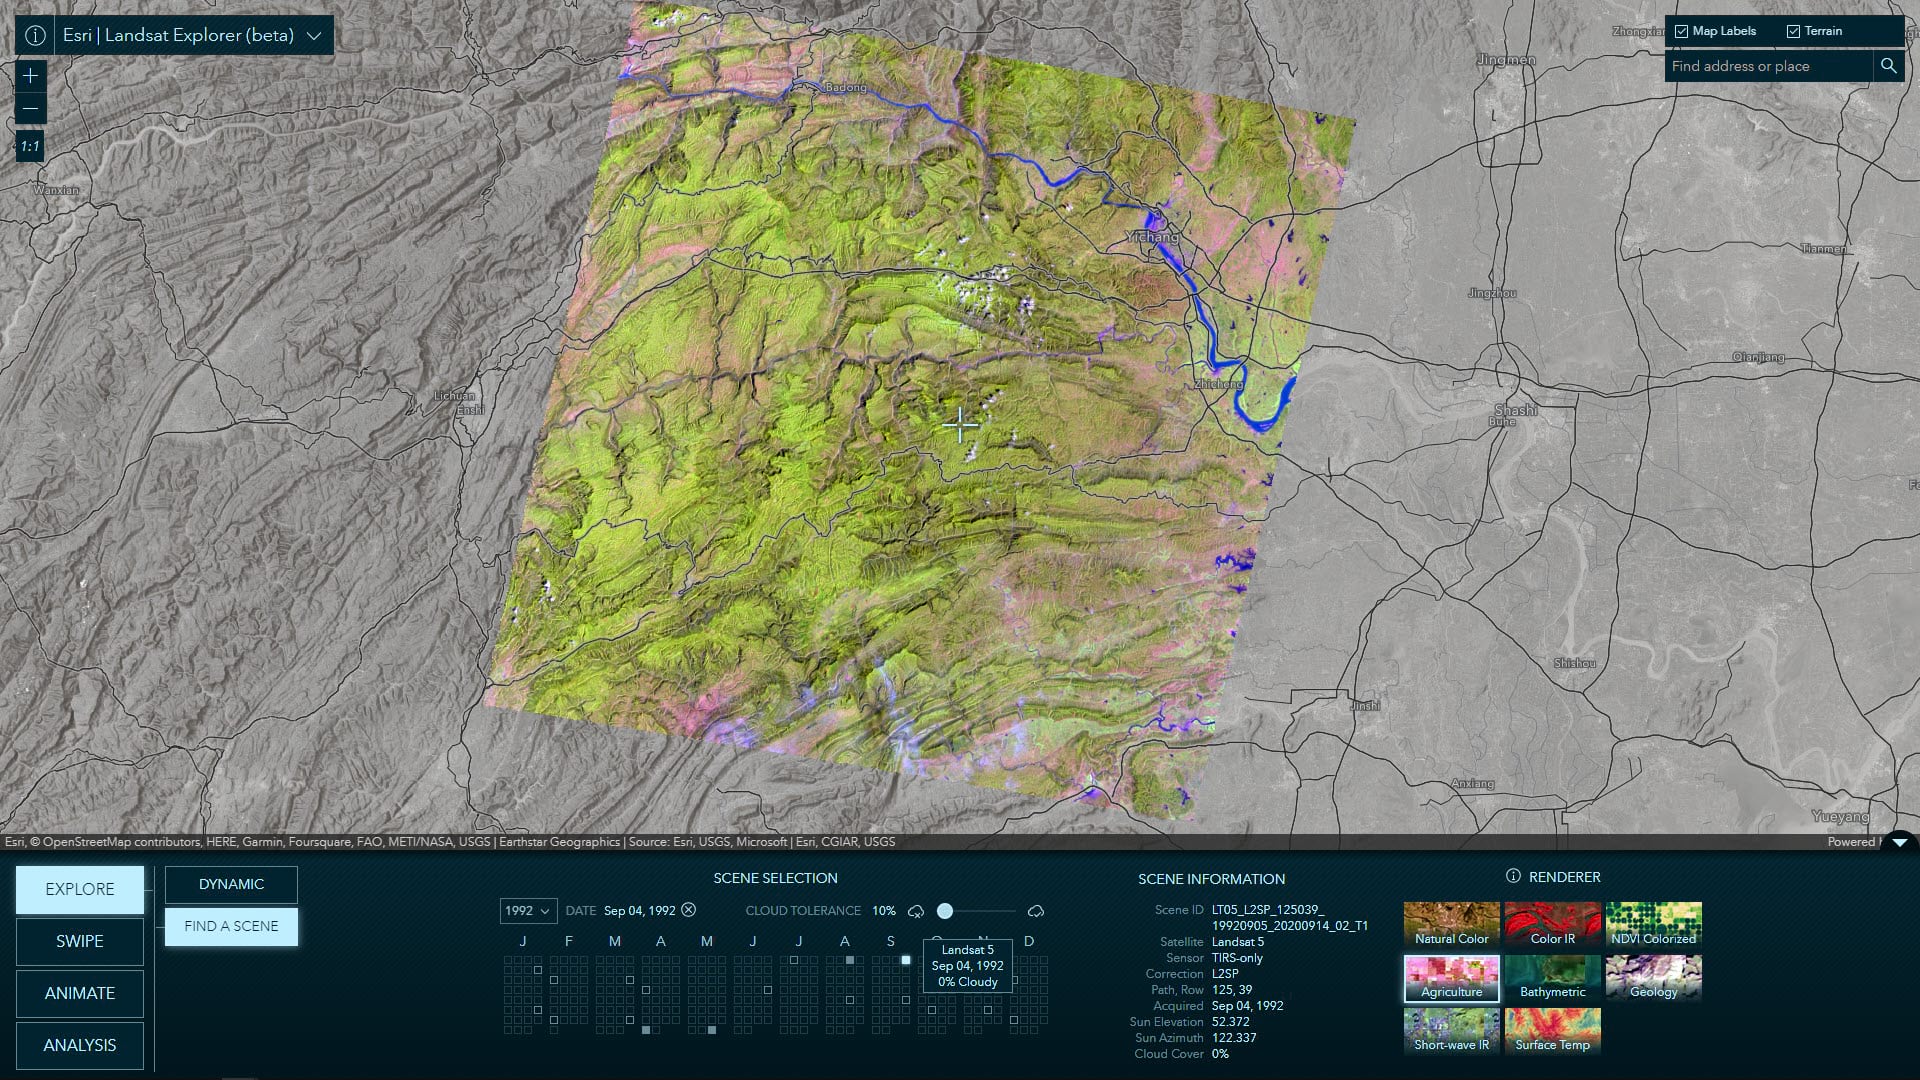This screenshot has height=1080, width=1920.
Task: Select the Dynamic option
Action: point(231,884)
